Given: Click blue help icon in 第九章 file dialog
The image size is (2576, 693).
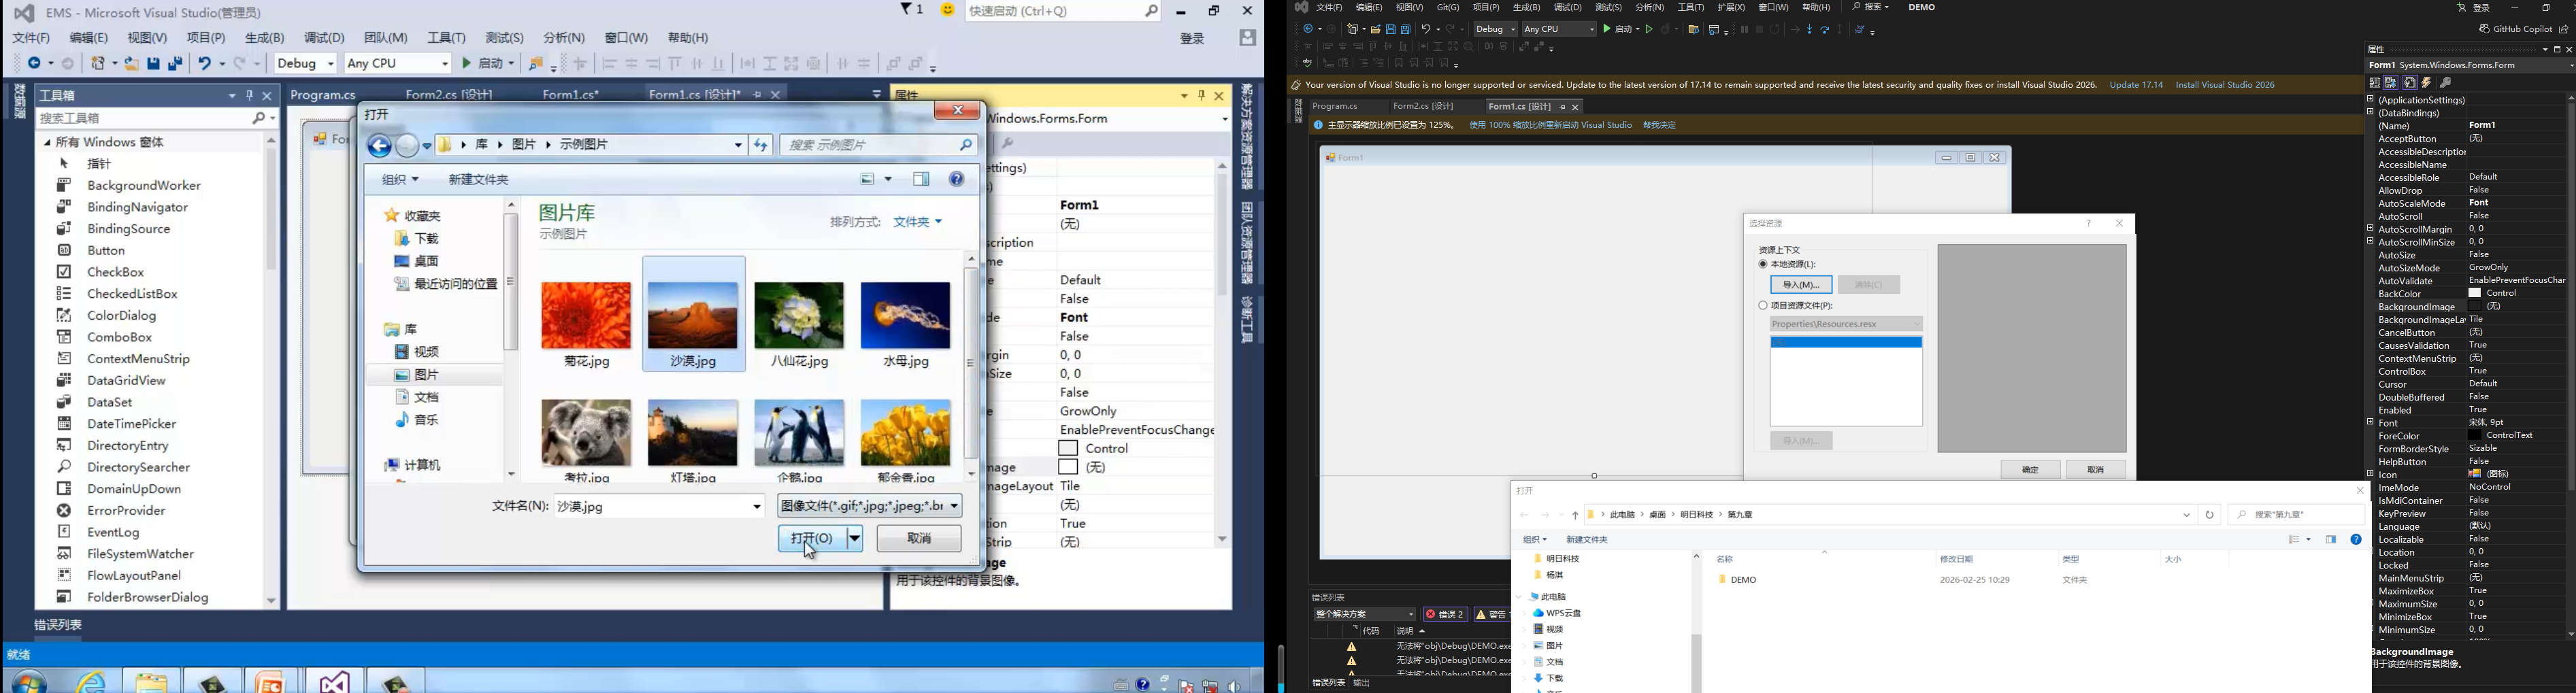Looking at the screenshot, I should 2356,540.
